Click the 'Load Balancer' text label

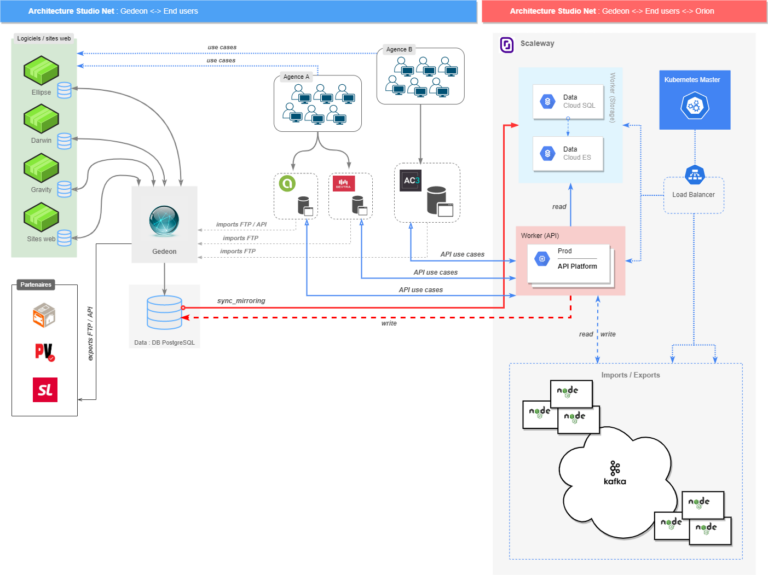693,194
